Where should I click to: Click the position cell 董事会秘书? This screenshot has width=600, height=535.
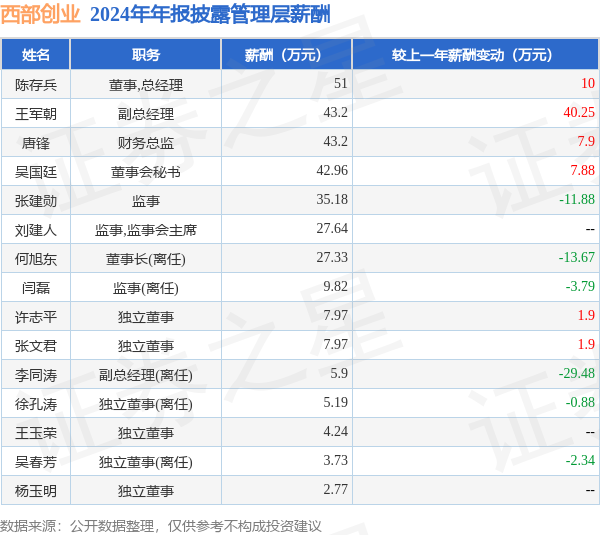(x=146, y=172)
